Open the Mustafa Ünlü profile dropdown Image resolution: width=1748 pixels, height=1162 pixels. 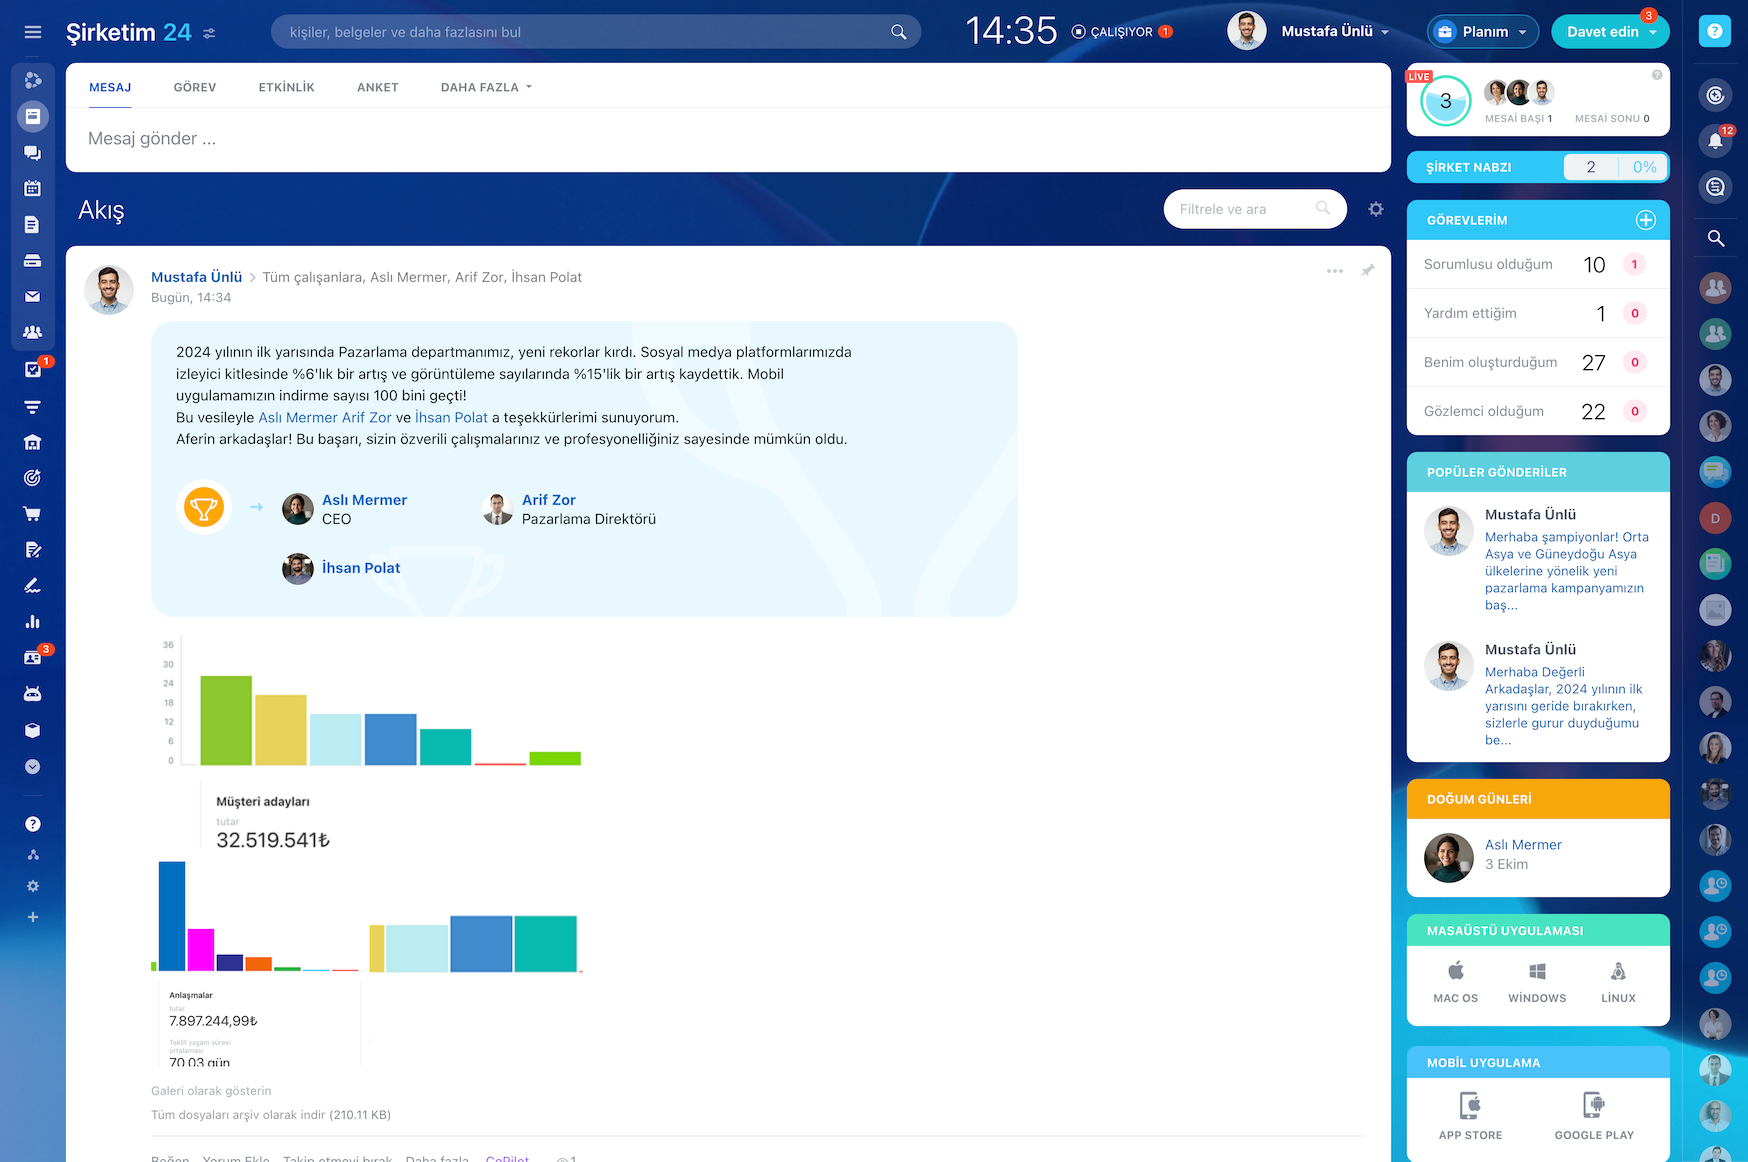click(x=1334, y=32)
